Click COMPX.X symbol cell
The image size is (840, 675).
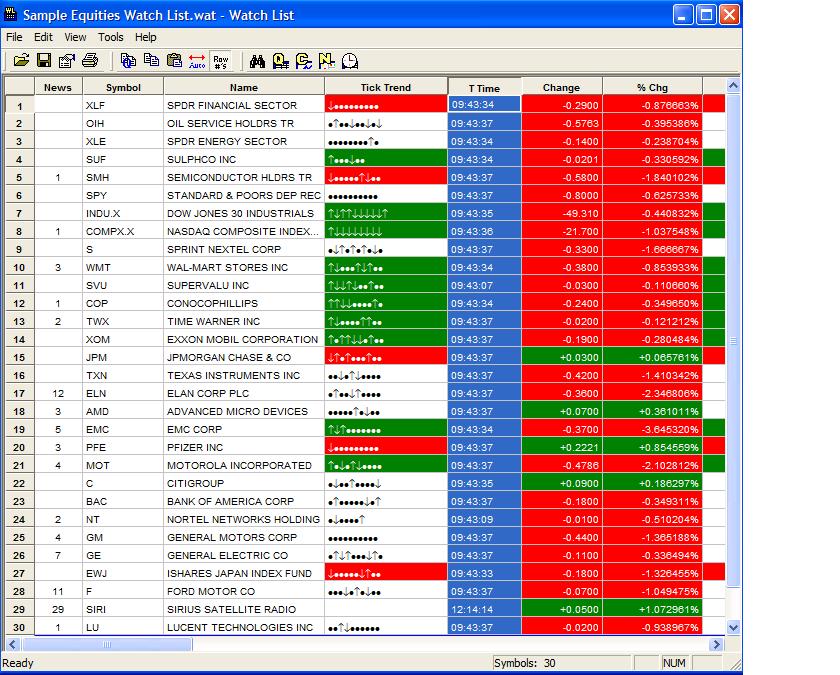coord(123,231)
